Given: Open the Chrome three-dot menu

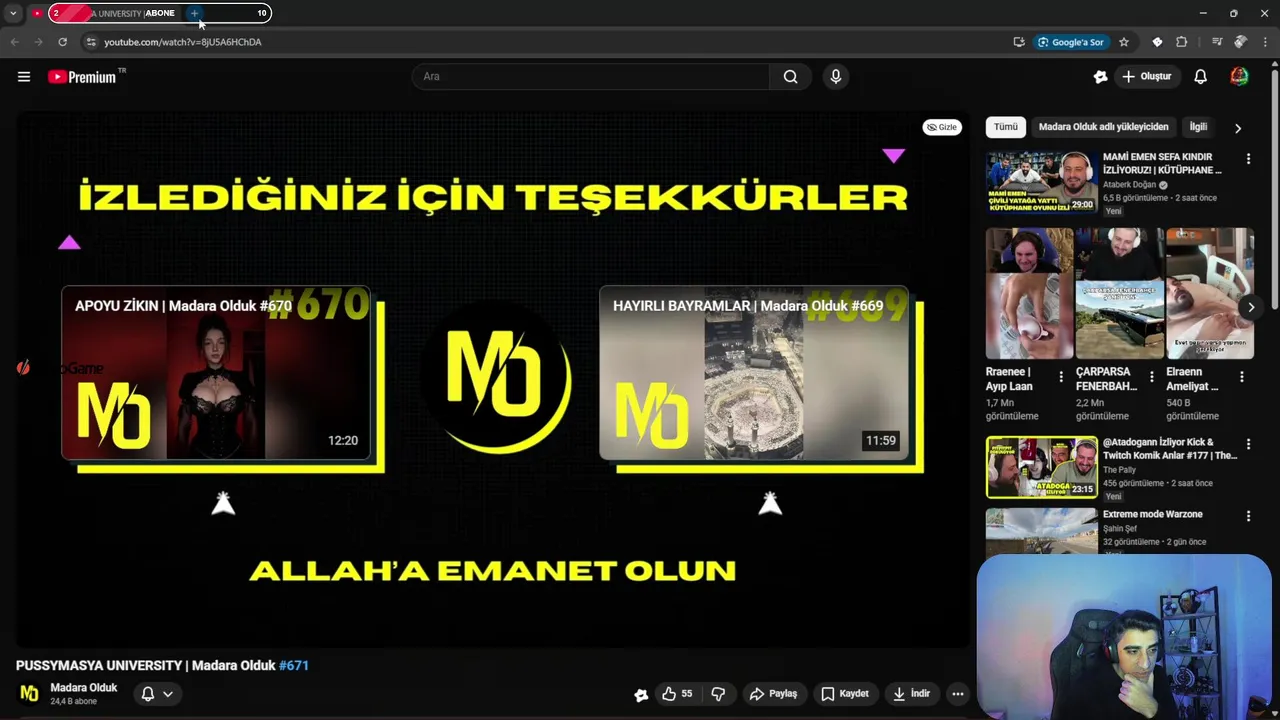Looking at the screenshot, I should point(1265,42).
